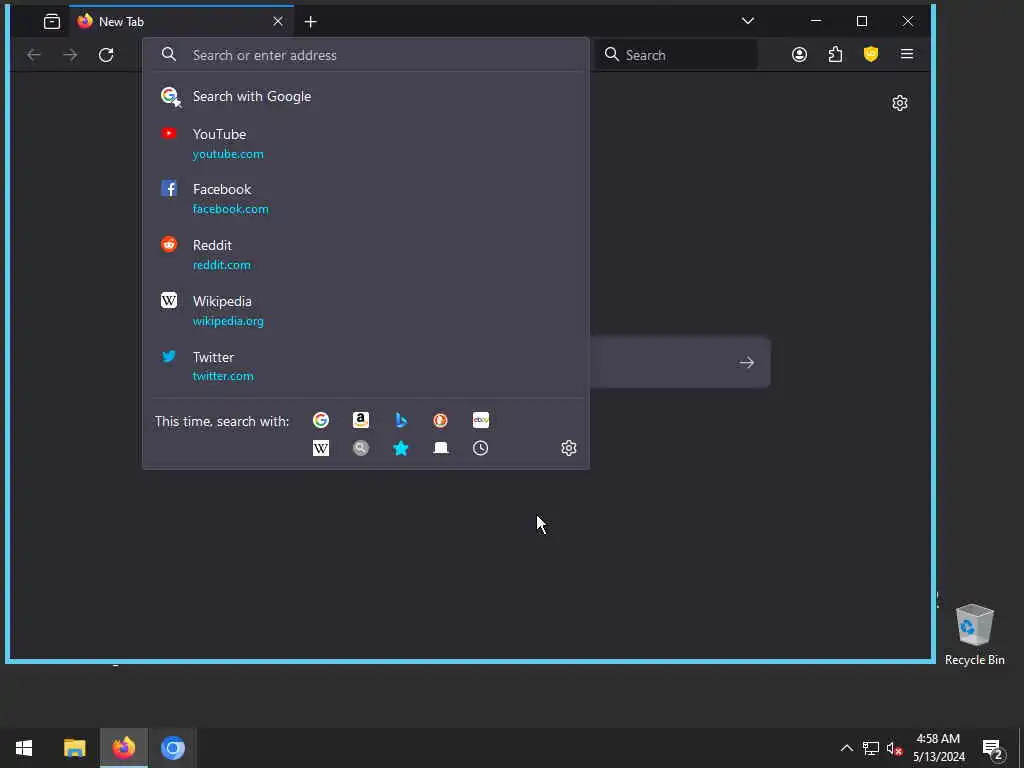
Task: Search this time with Google icon
Action: [x=321, y=420]
